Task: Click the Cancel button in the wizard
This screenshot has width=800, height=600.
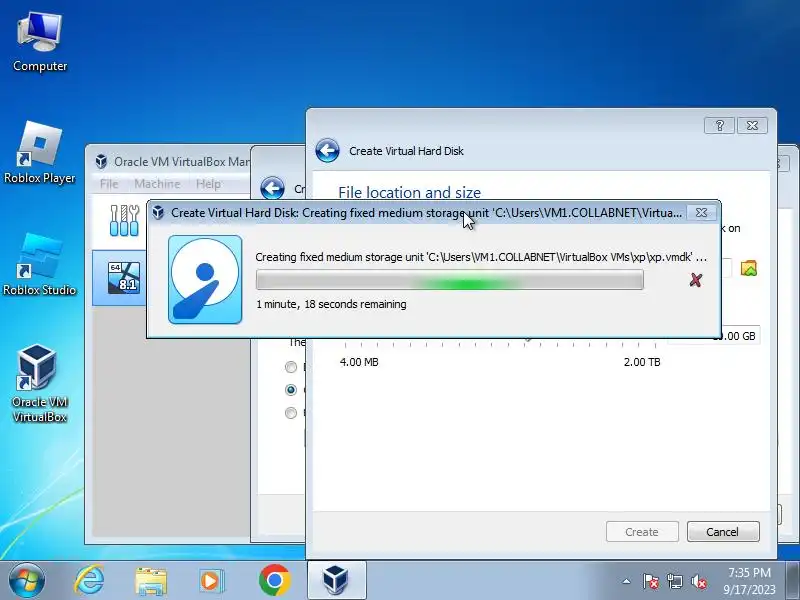Action: pos(722,532)
